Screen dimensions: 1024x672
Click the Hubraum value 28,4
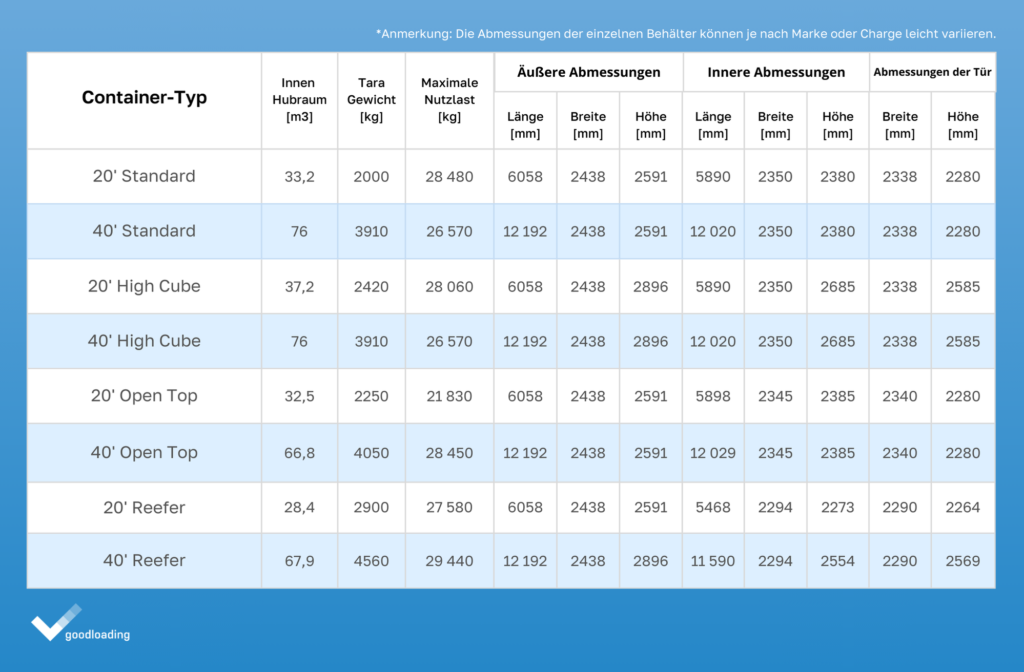[x=299, y=507]
